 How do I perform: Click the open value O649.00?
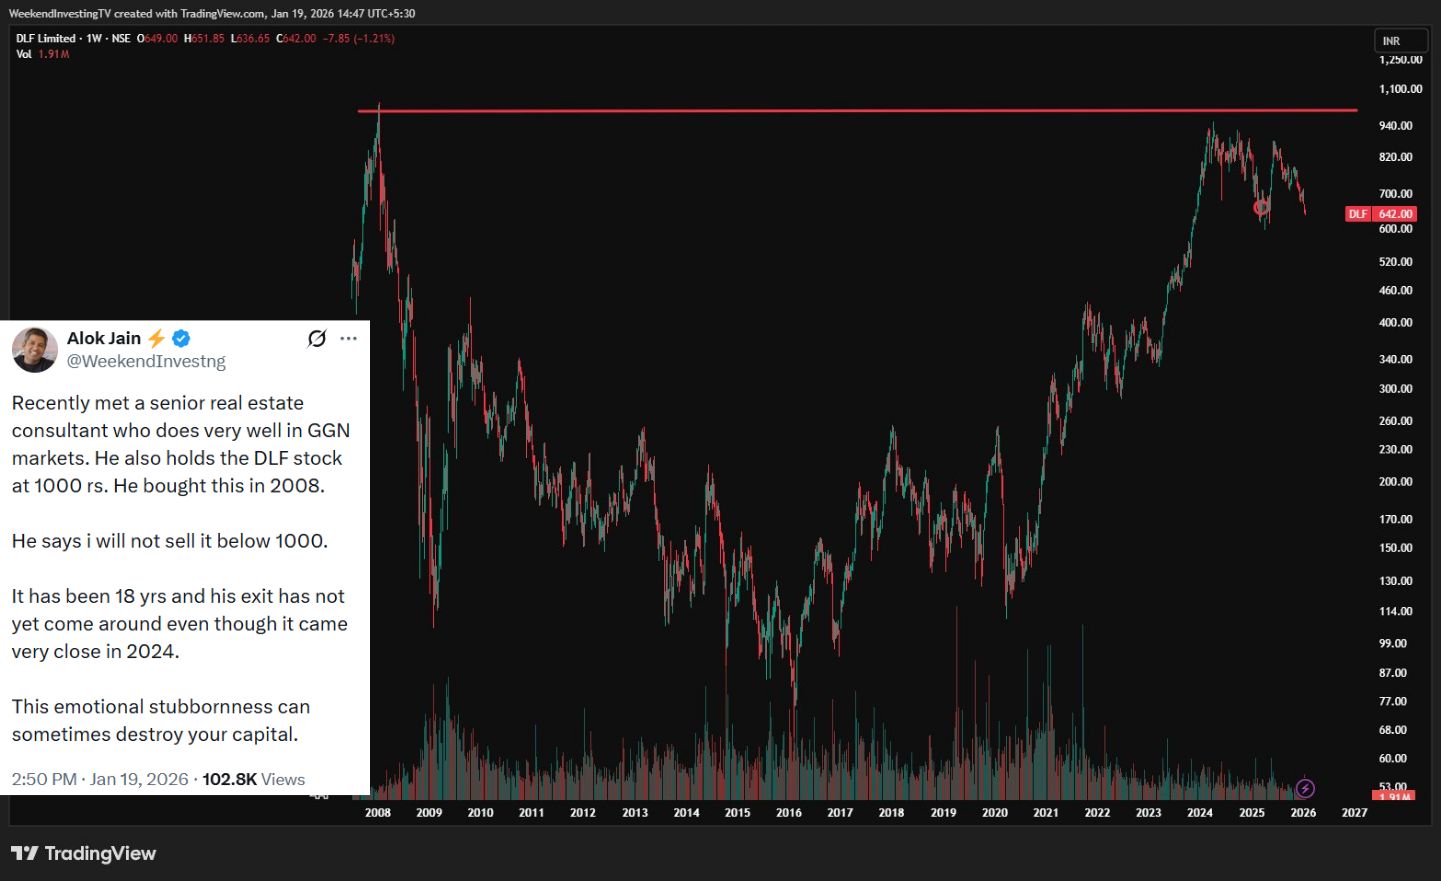(x=157, y=38)
